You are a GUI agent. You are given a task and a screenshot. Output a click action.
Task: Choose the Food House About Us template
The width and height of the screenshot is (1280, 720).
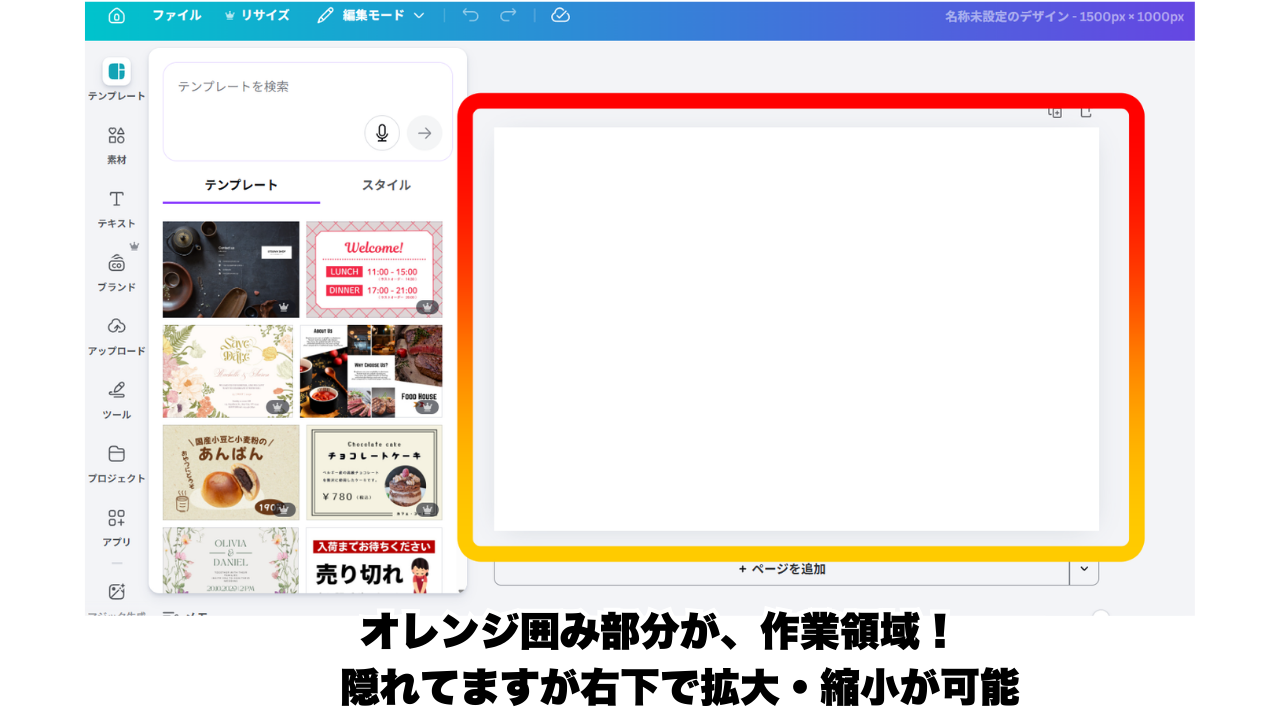pos(371,371)
